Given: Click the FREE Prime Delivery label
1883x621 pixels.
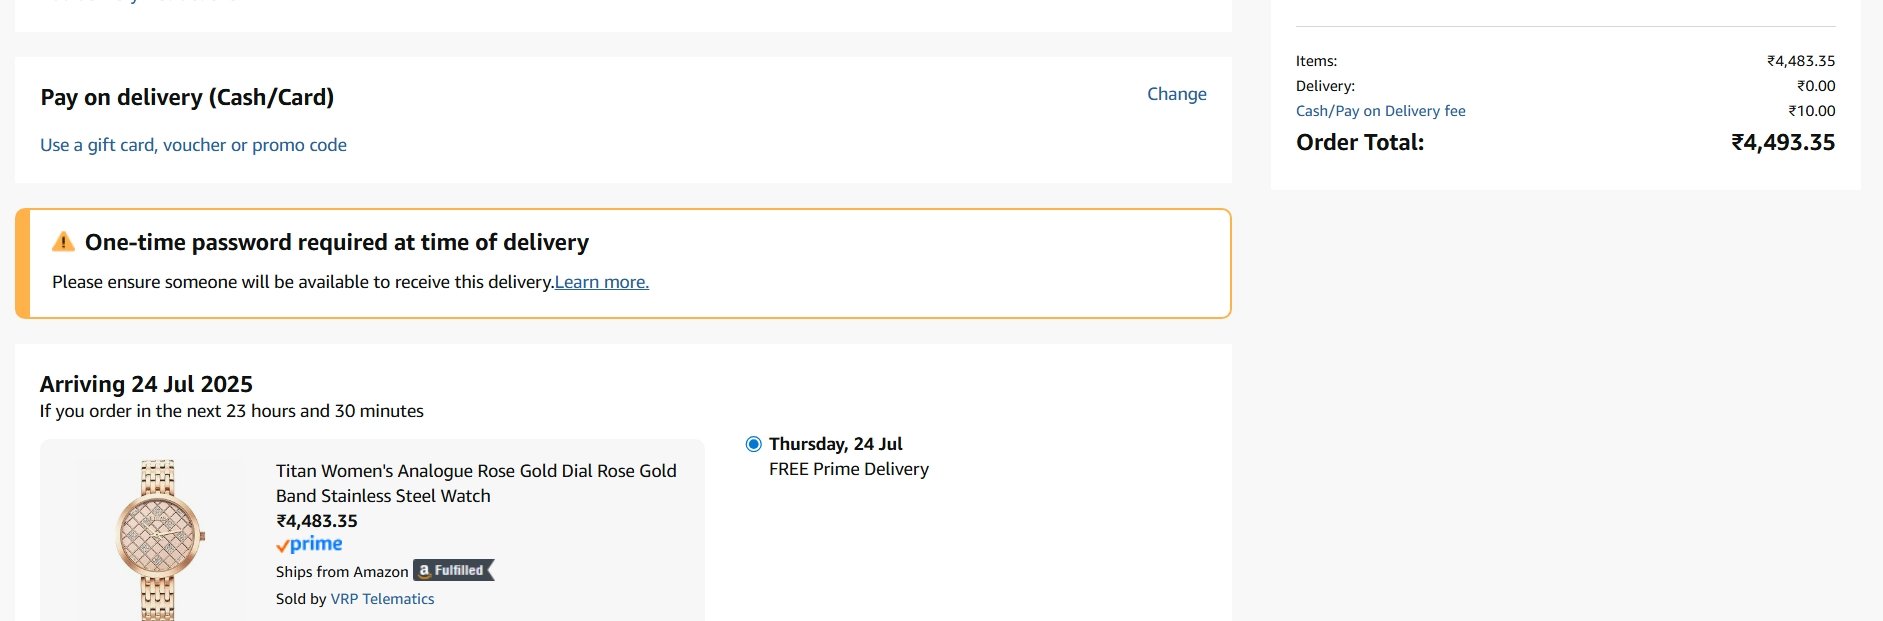Looking at the screenshot, I should pos(849,469).
